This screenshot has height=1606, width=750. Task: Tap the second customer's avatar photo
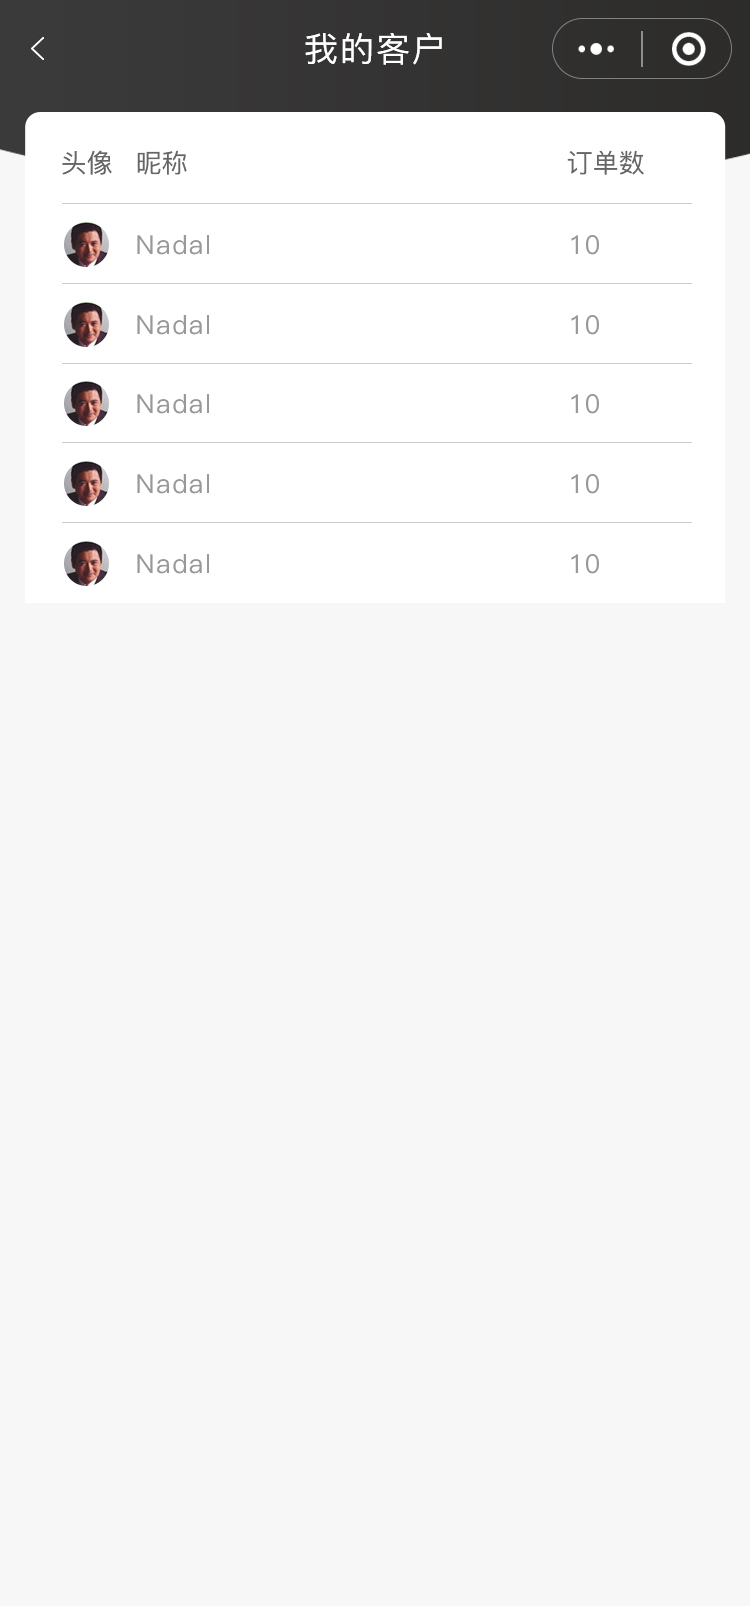[x=87, y=325]
